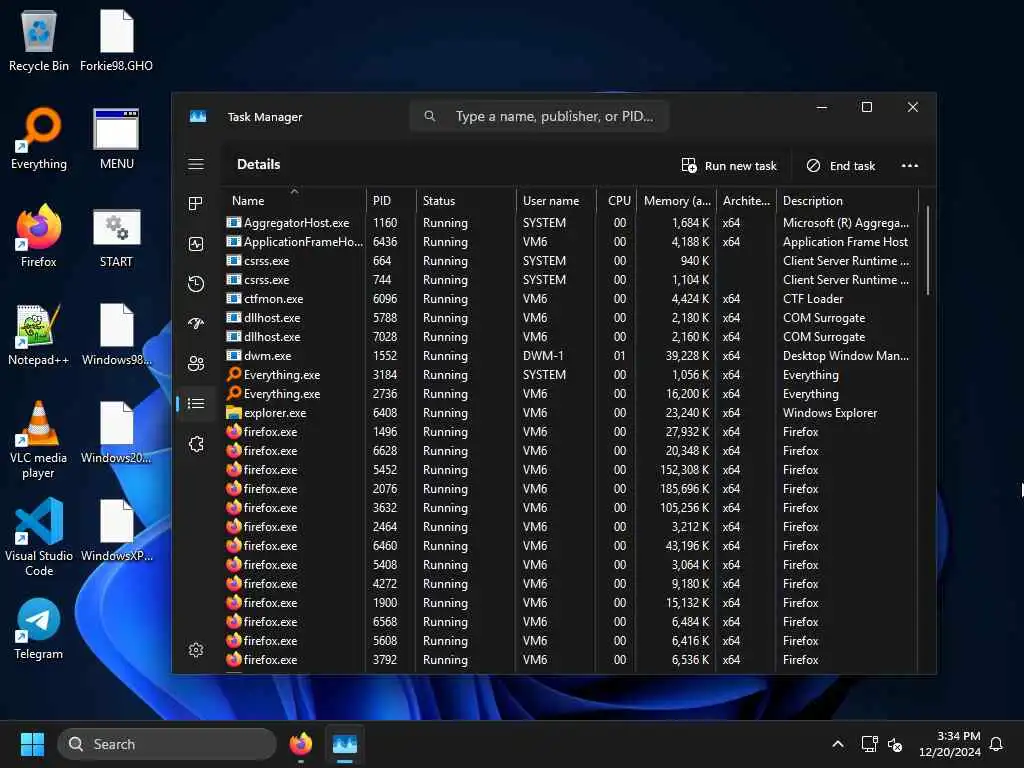Select the explorer.exe process row
Screen dimensions: 1024x768
click(571, 413)
